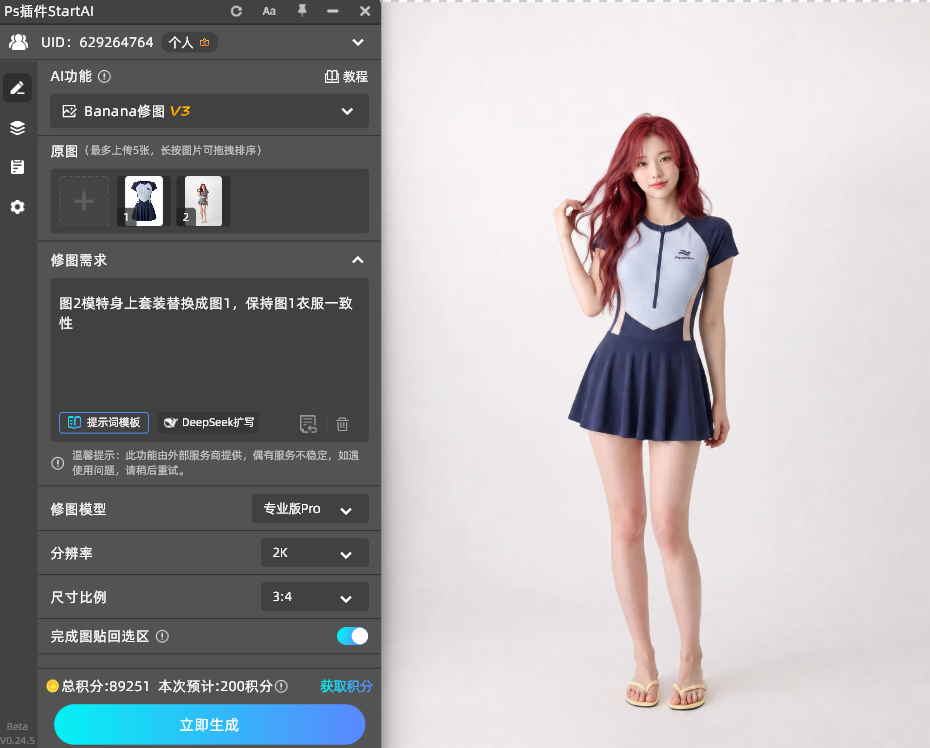The height and width of the screenshot is (748, 930).
Task: Click the gold coin points icon
Action: coord(53,686)
